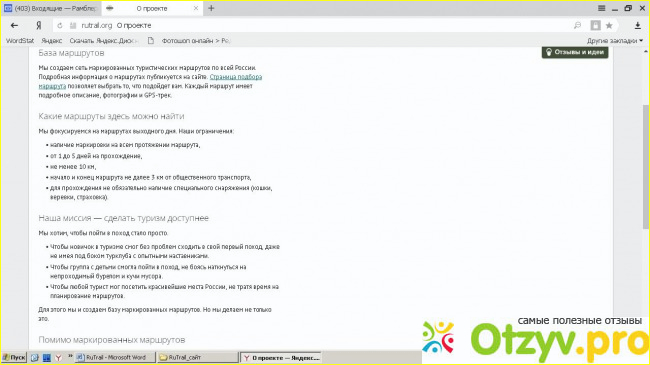Open Yandex home via the Я button
The height and width of the screenshot is (365, 650).
(39, 26)
